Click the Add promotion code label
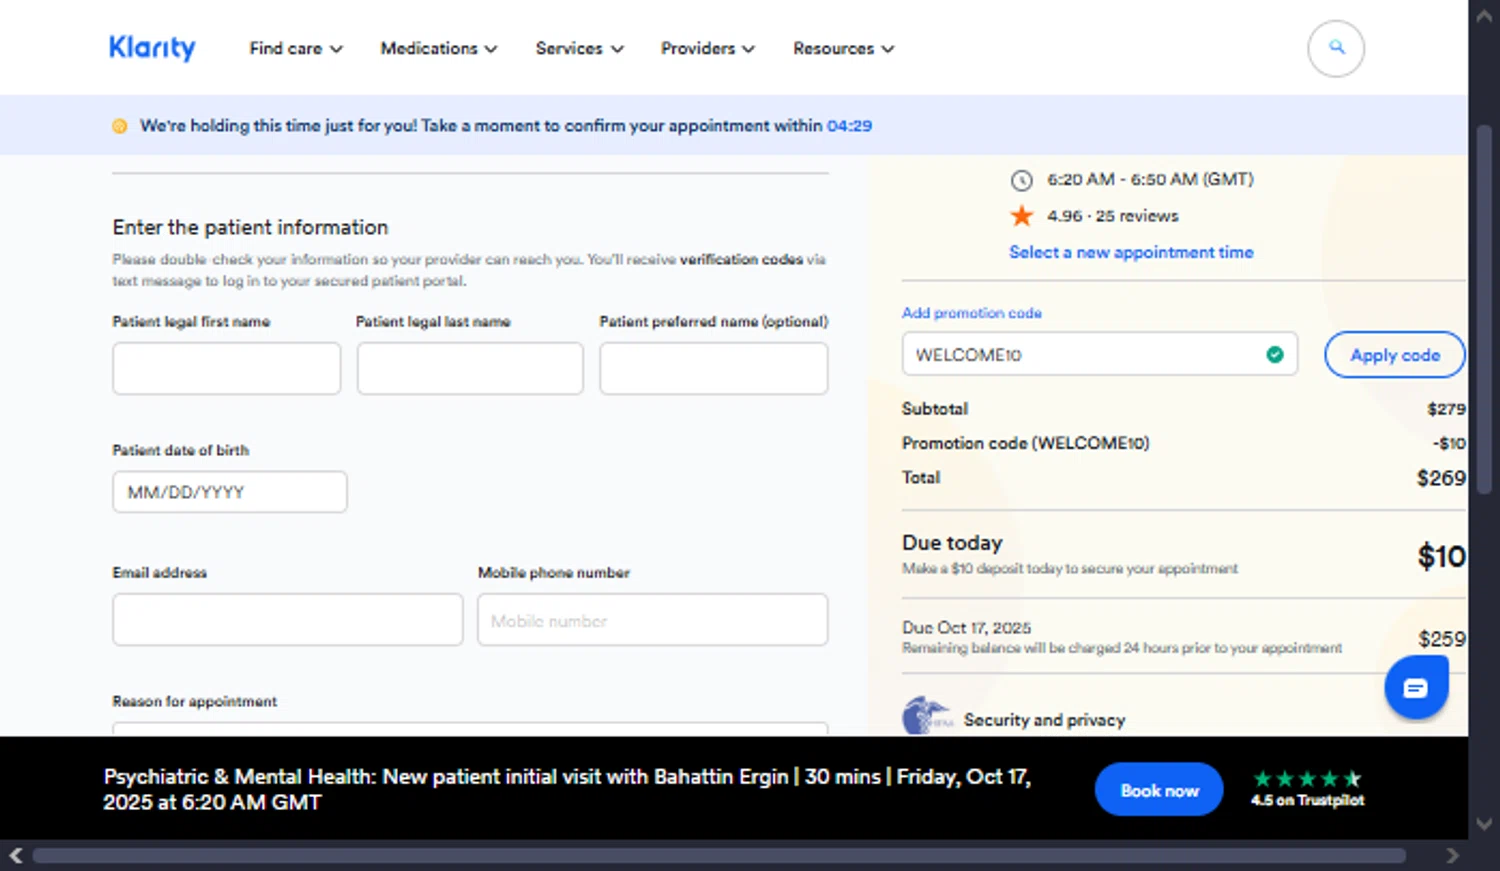The image size is (1500, 871). coord(972,313)
